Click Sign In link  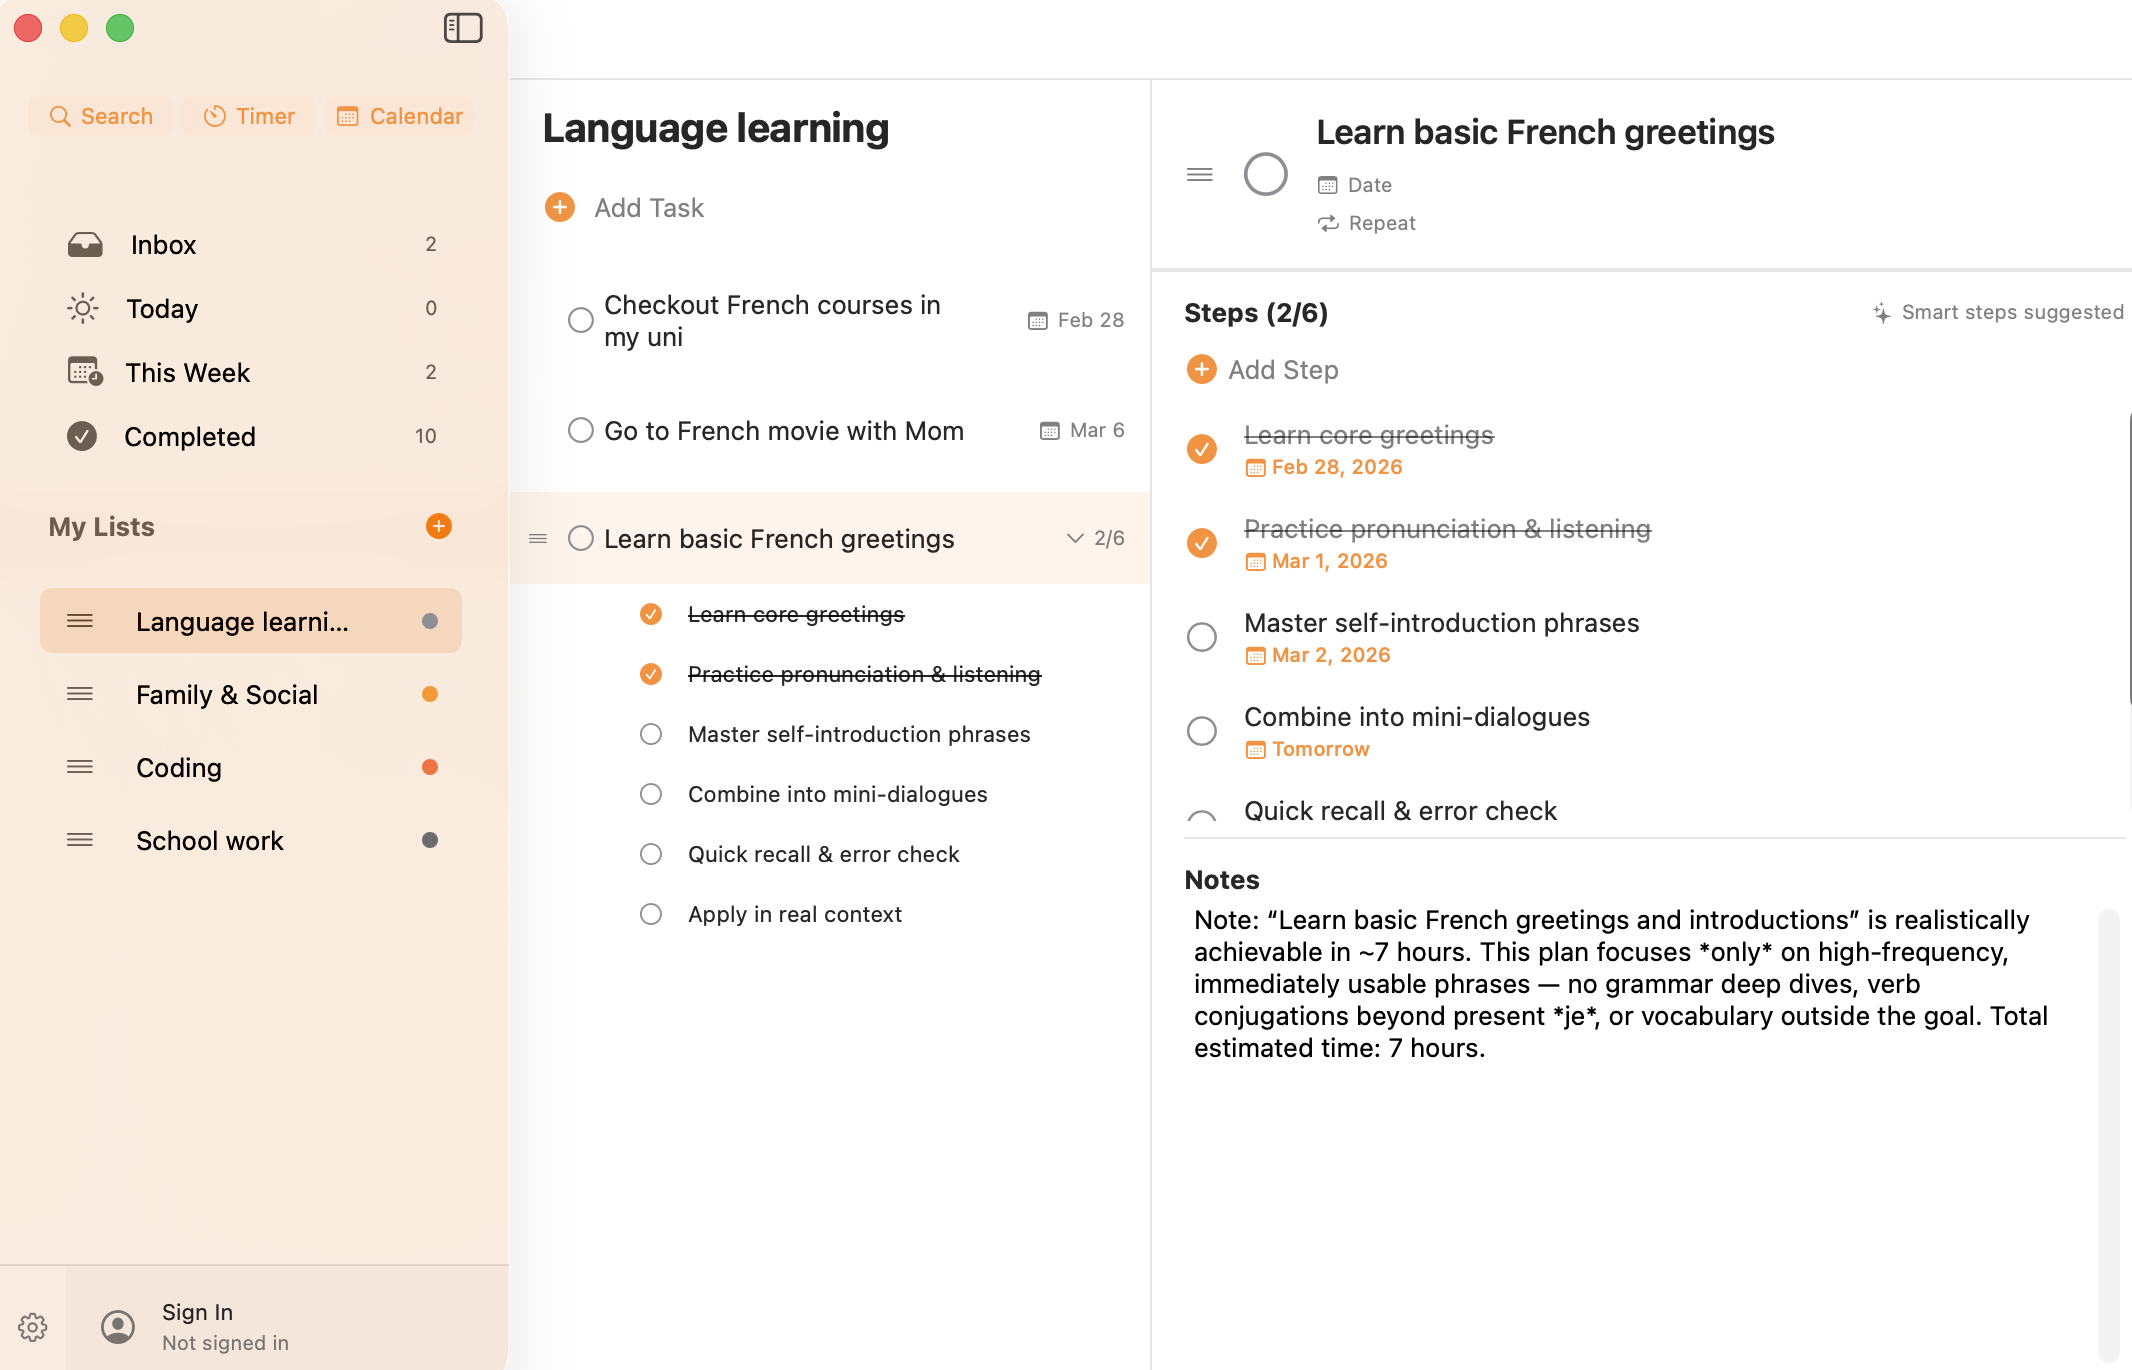[197, 1312]
